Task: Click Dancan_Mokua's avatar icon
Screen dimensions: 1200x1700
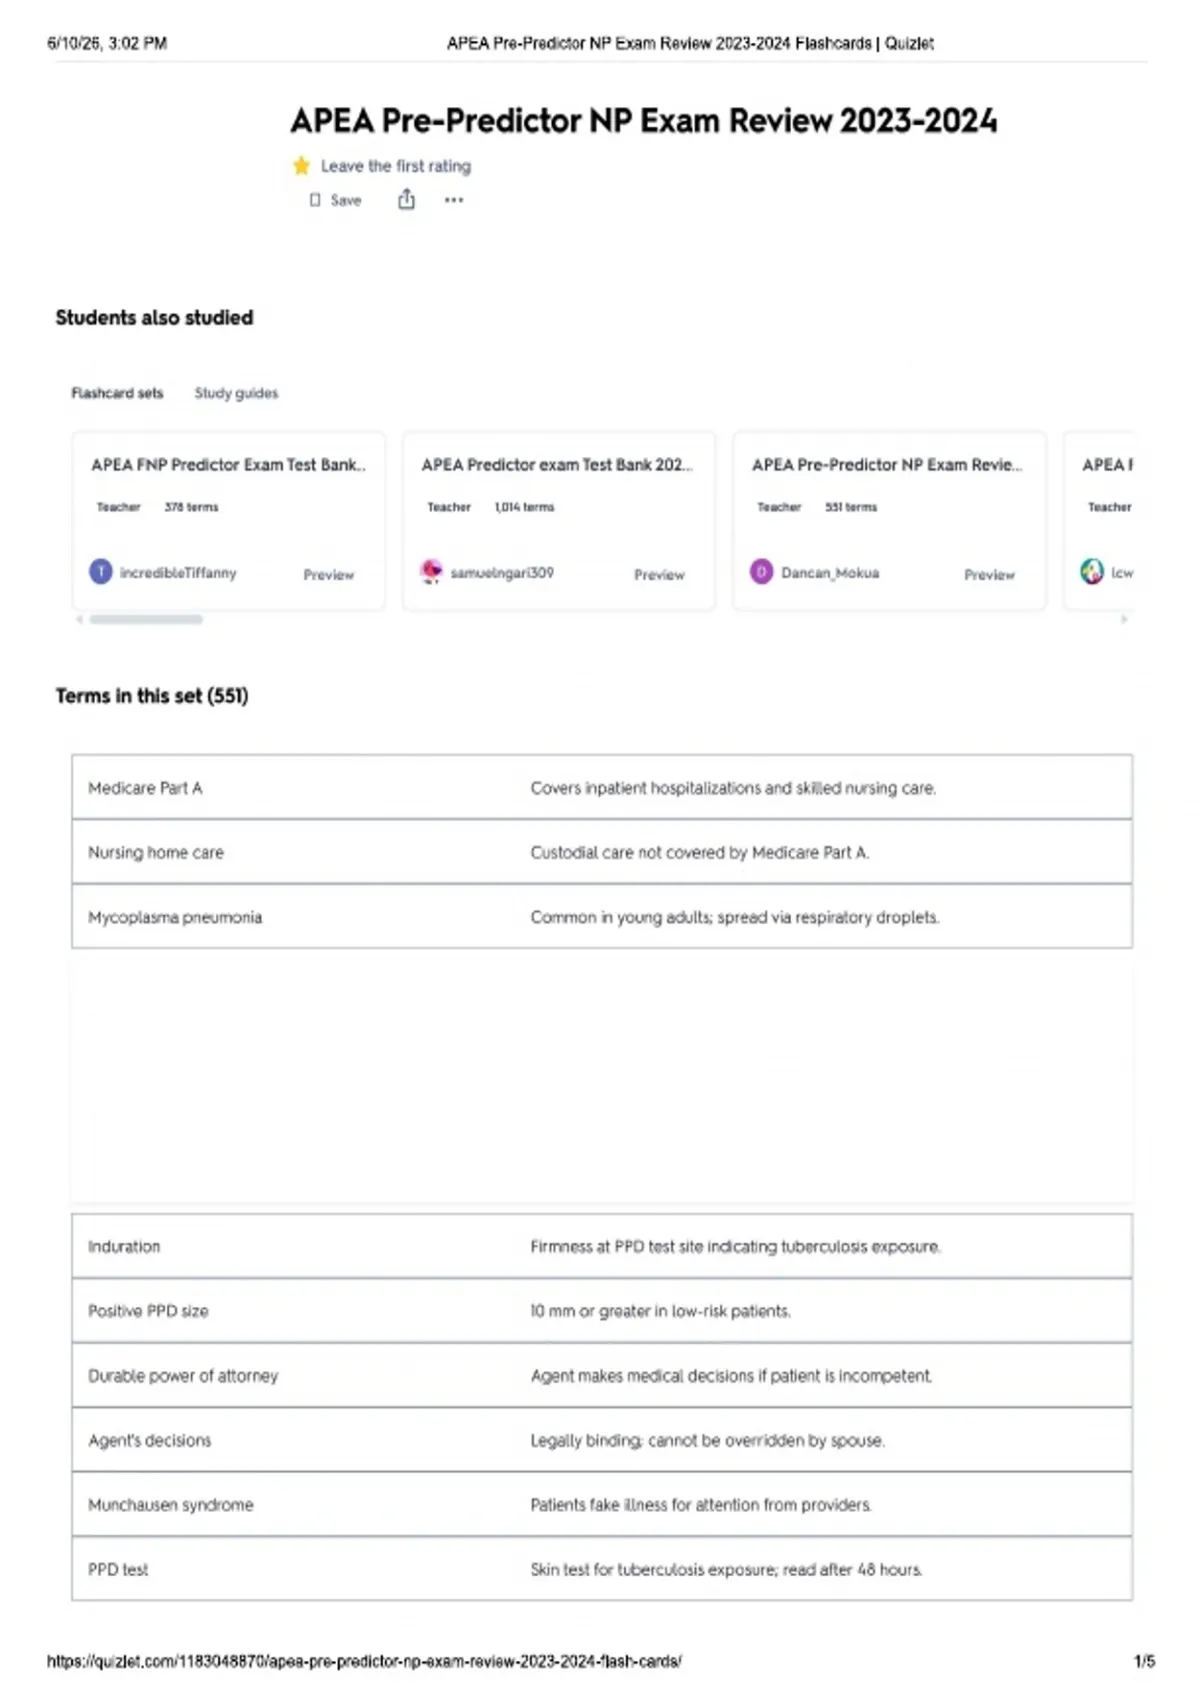Action: click(761, 572)
